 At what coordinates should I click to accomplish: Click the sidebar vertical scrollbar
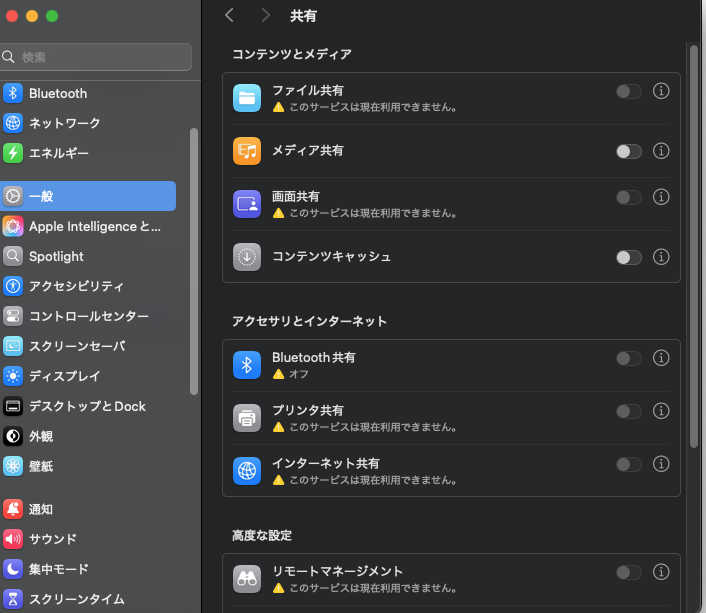coord(194,261)
